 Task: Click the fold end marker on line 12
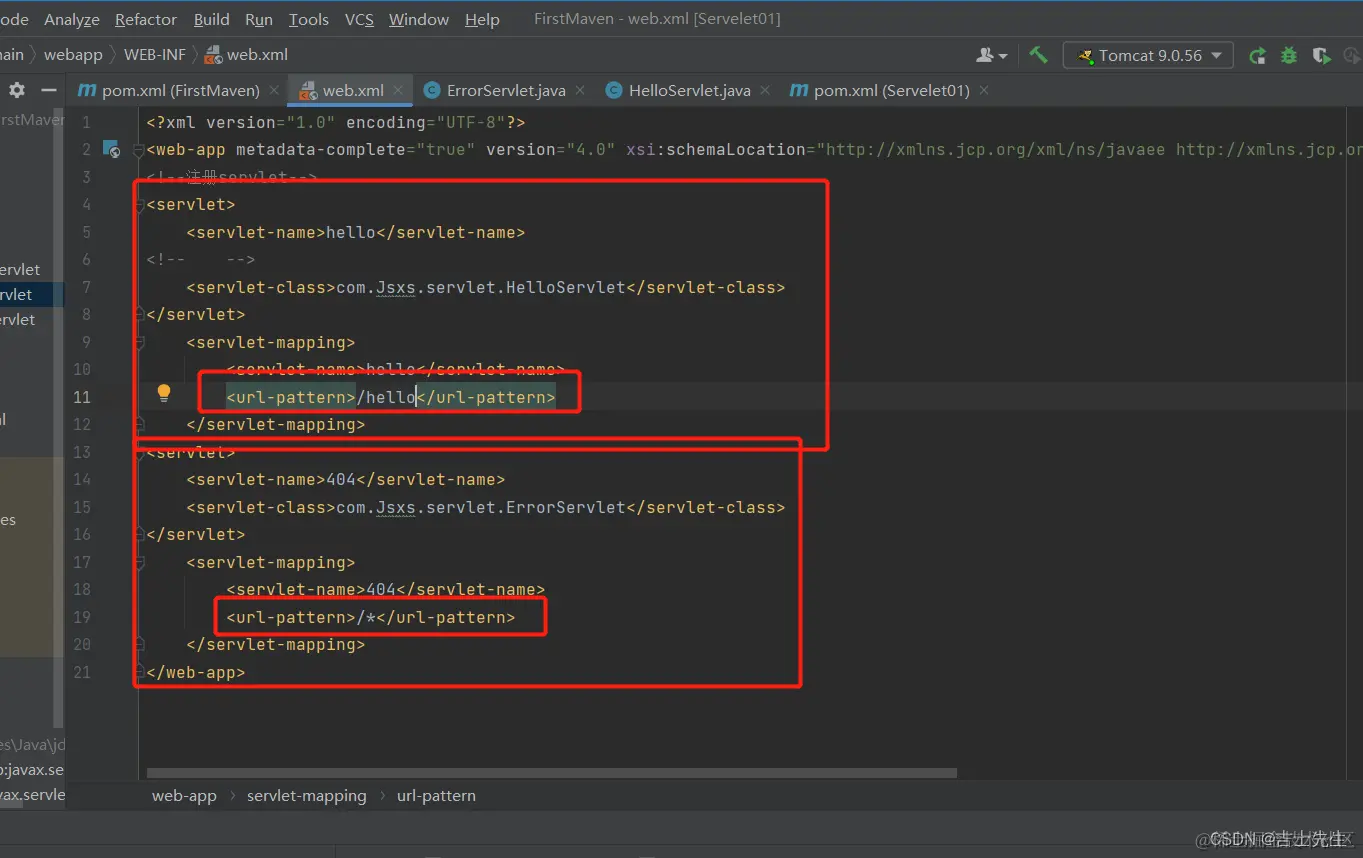[140, 425]
